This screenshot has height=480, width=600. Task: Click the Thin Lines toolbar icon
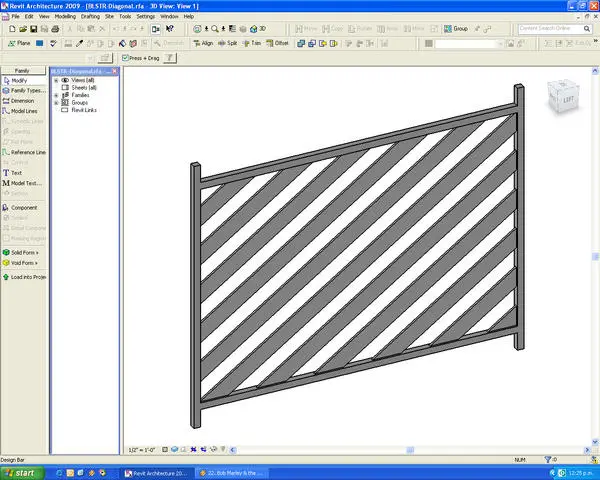click(232, 29)
